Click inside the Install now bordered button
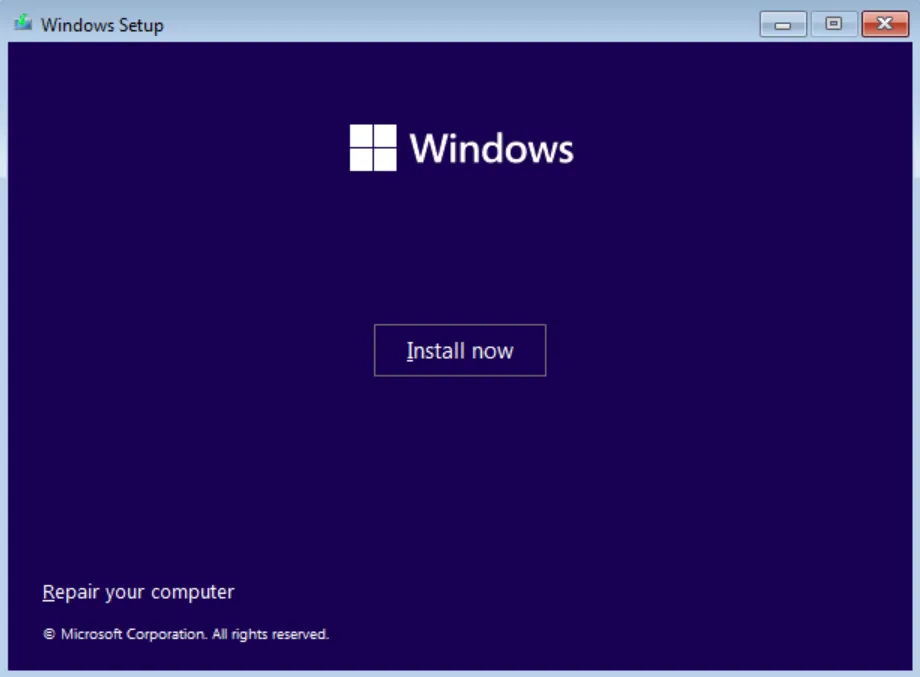Image resolution: width=920 pixels, height=677 pixels. [459, 350]
